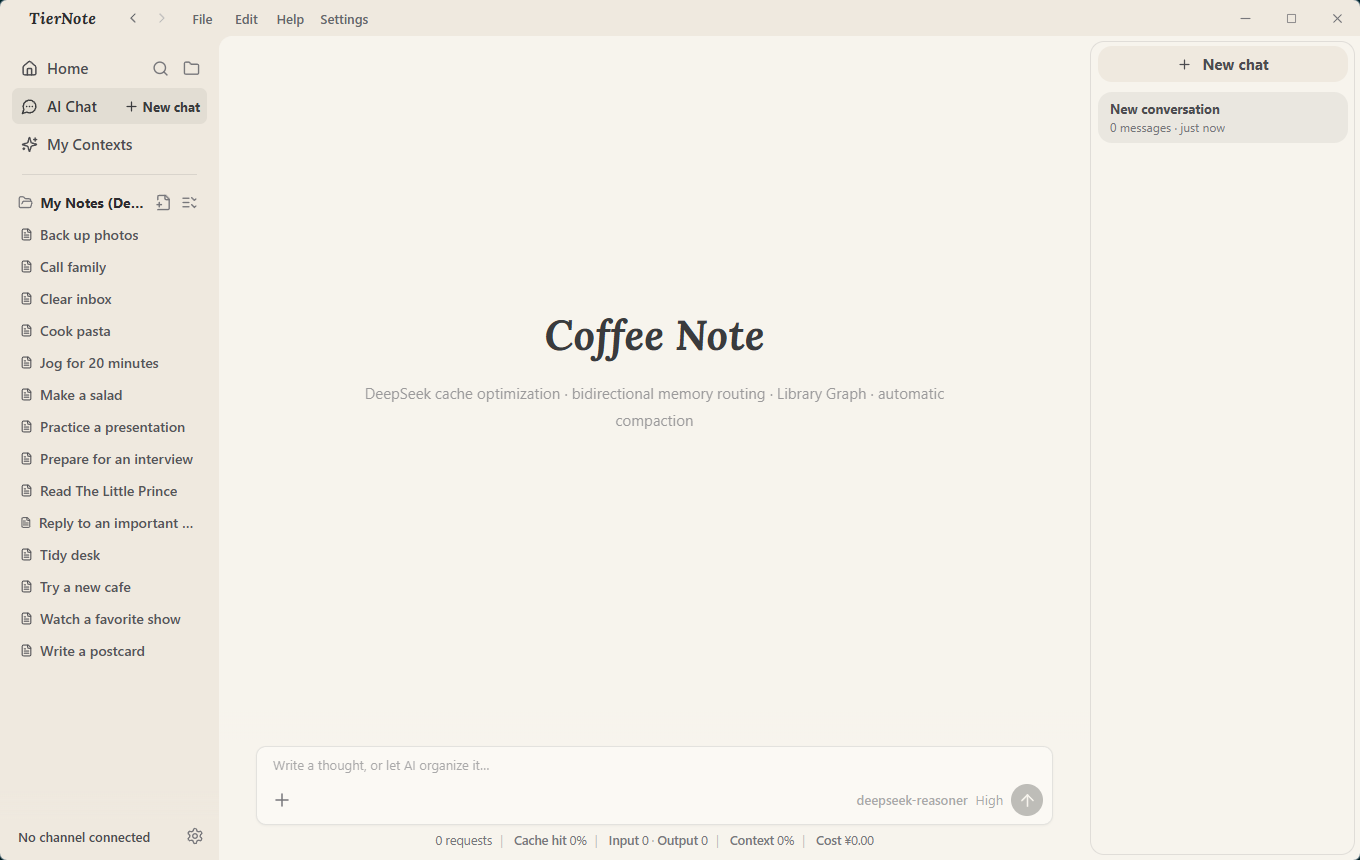Open the Help menu
Screen dimensions: 1360x860
[x=290, y=19]
